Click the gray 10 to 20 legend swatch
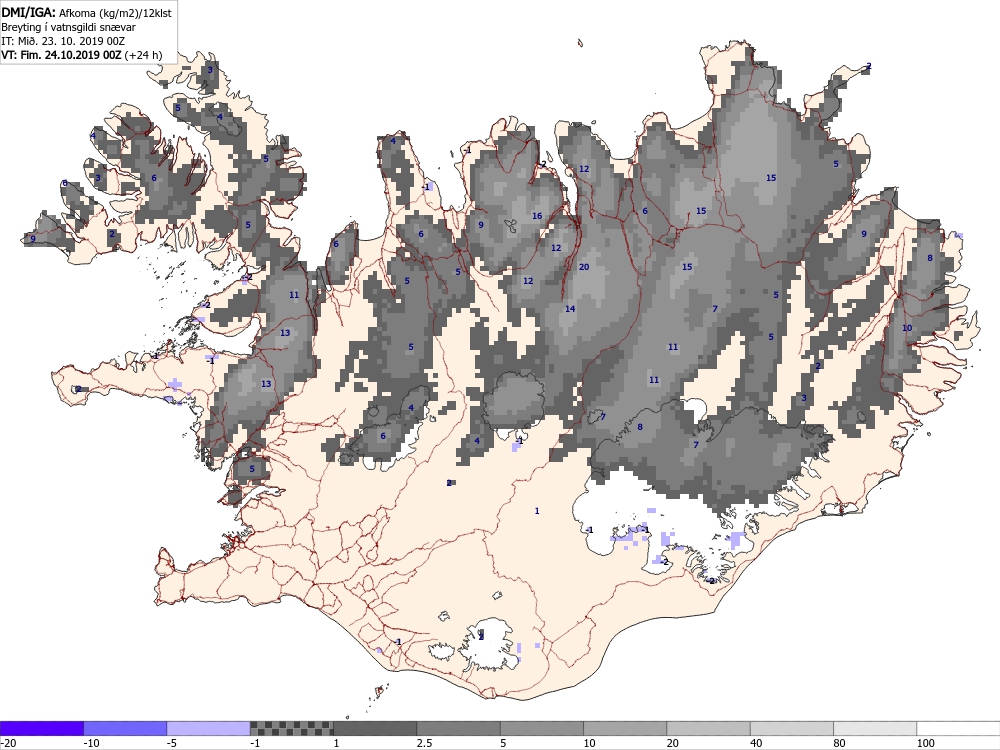Viewport: 1000px width, 750px height. click(x=625, y=728)
